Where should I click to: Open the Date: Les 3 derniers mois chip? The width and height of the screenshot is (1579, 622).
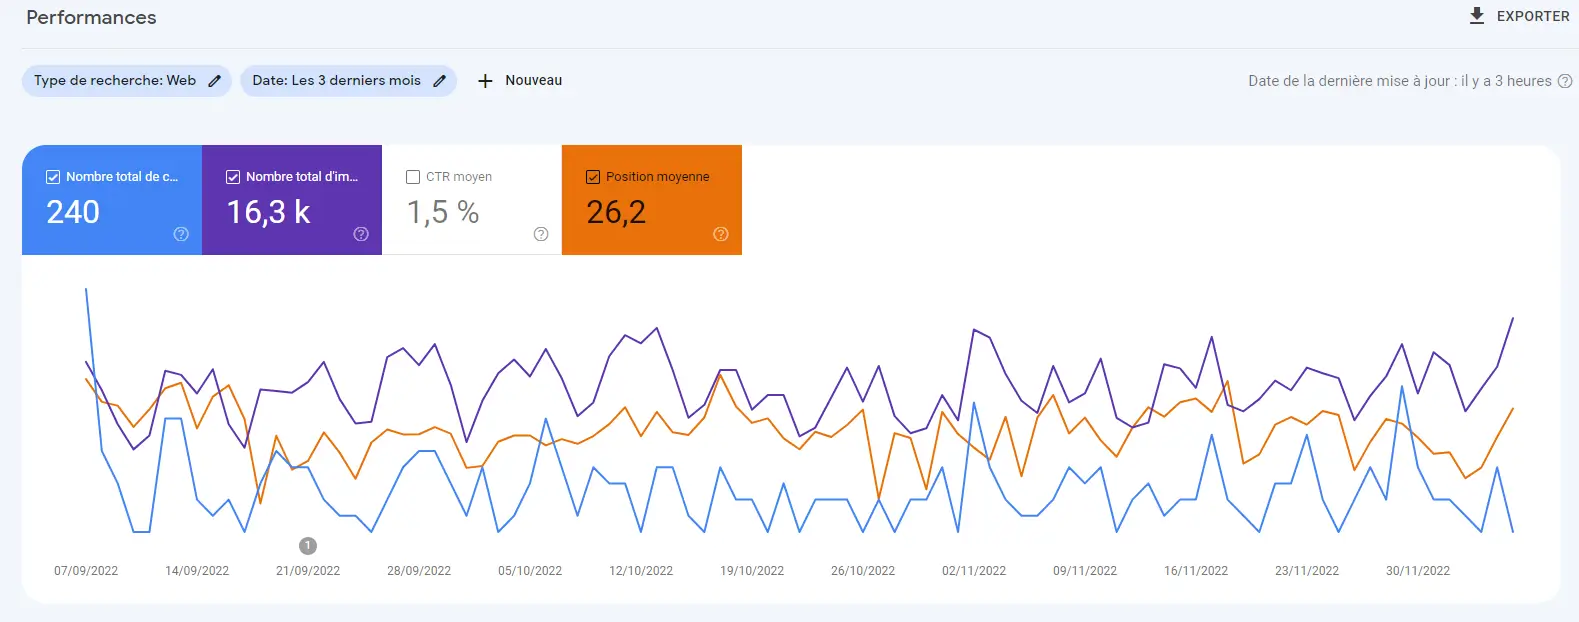(348, 81)
